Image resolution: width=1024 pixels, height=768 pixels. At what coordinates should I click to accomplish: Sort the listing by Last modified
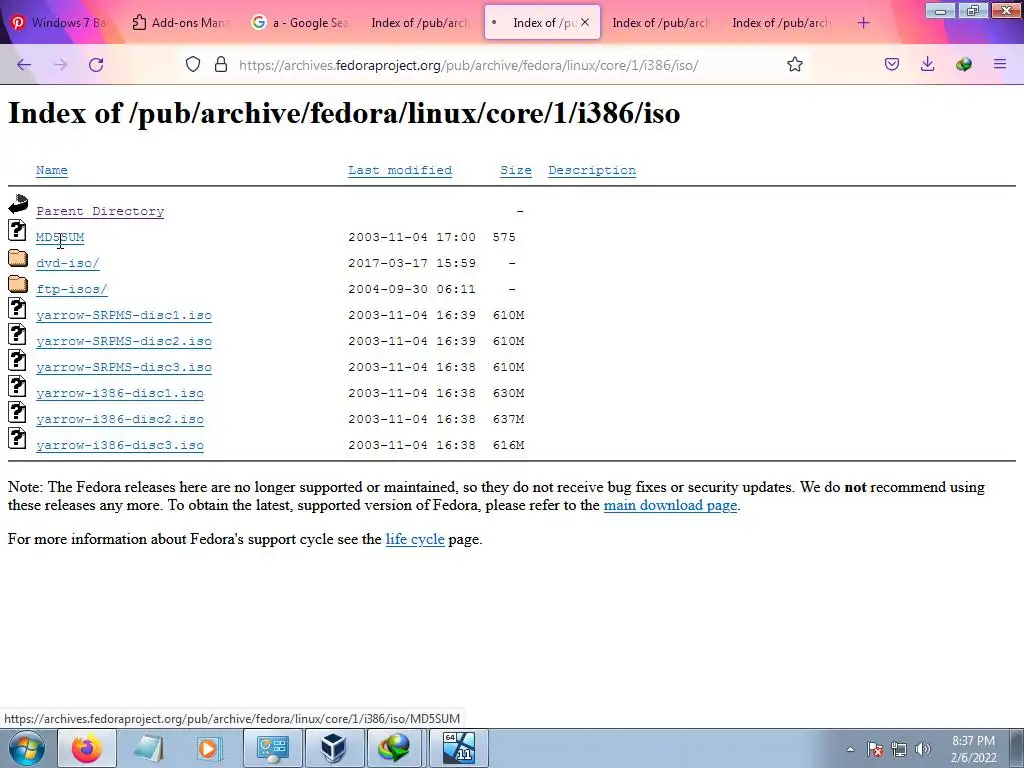400,170
